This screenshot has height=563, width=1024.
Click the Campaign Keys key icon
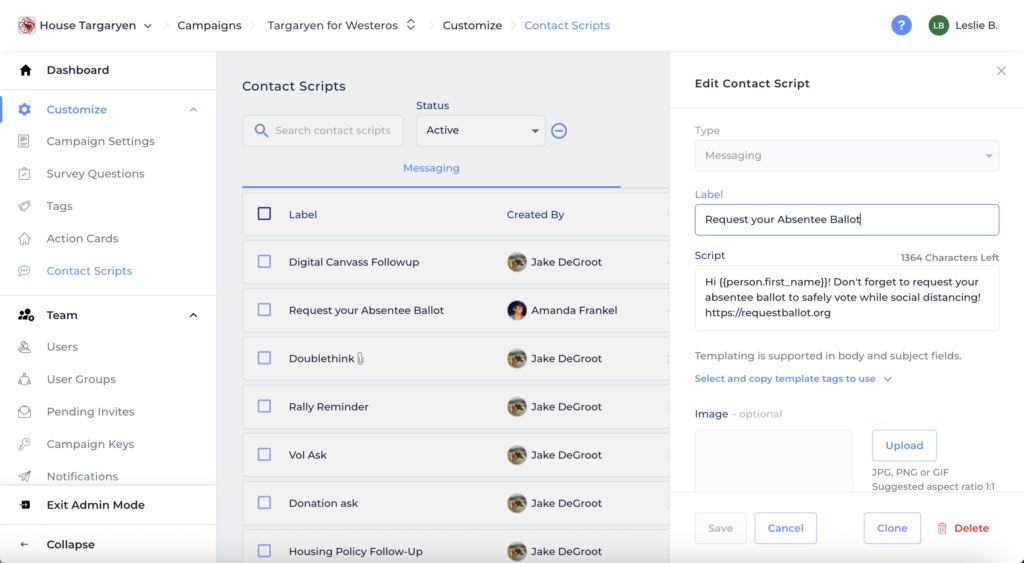point(24,444)
